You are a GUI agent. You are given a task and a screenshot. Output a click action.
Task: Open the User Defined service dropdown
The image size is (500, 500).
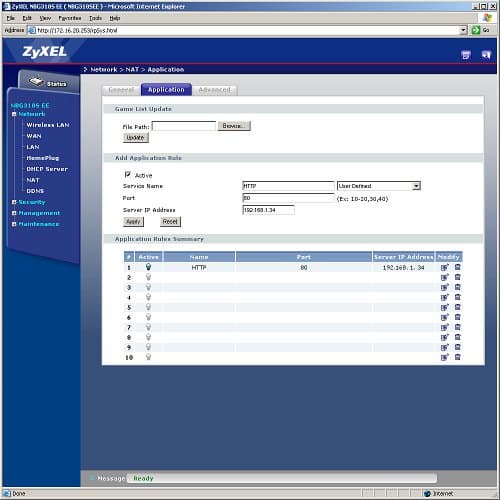(x=379, y=186)
